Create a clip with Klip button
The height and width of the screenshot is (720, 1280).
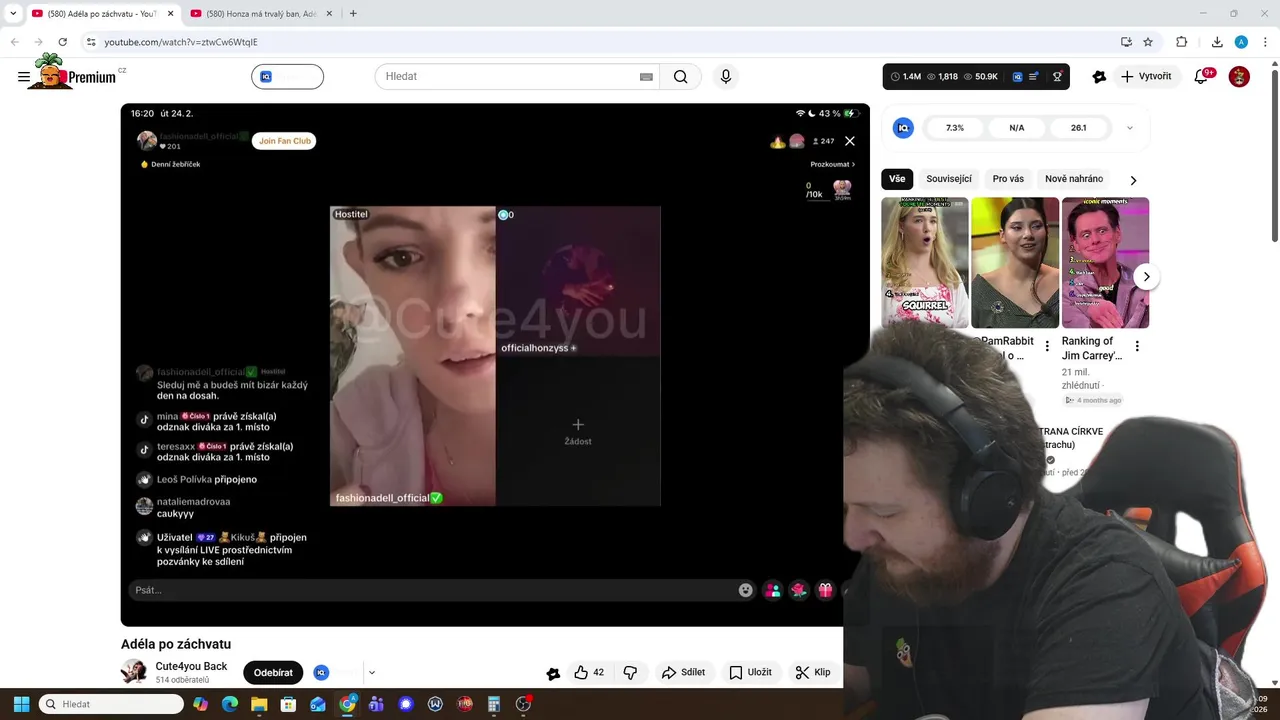click(x=813, y=673)
